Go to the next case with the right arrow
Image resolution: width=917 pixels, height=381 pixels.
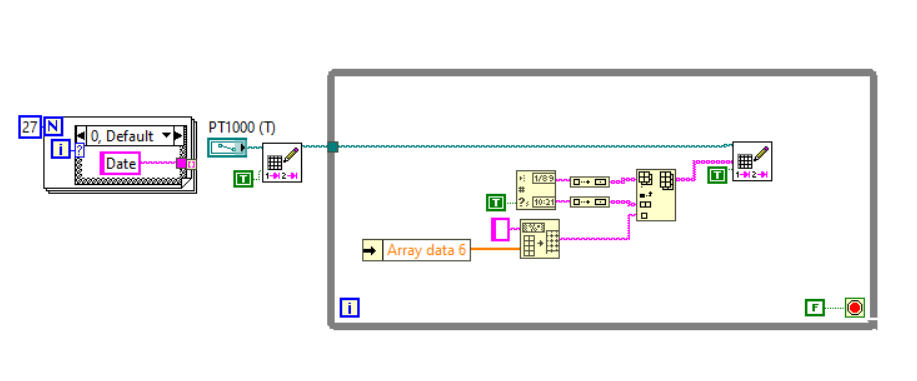178,136
